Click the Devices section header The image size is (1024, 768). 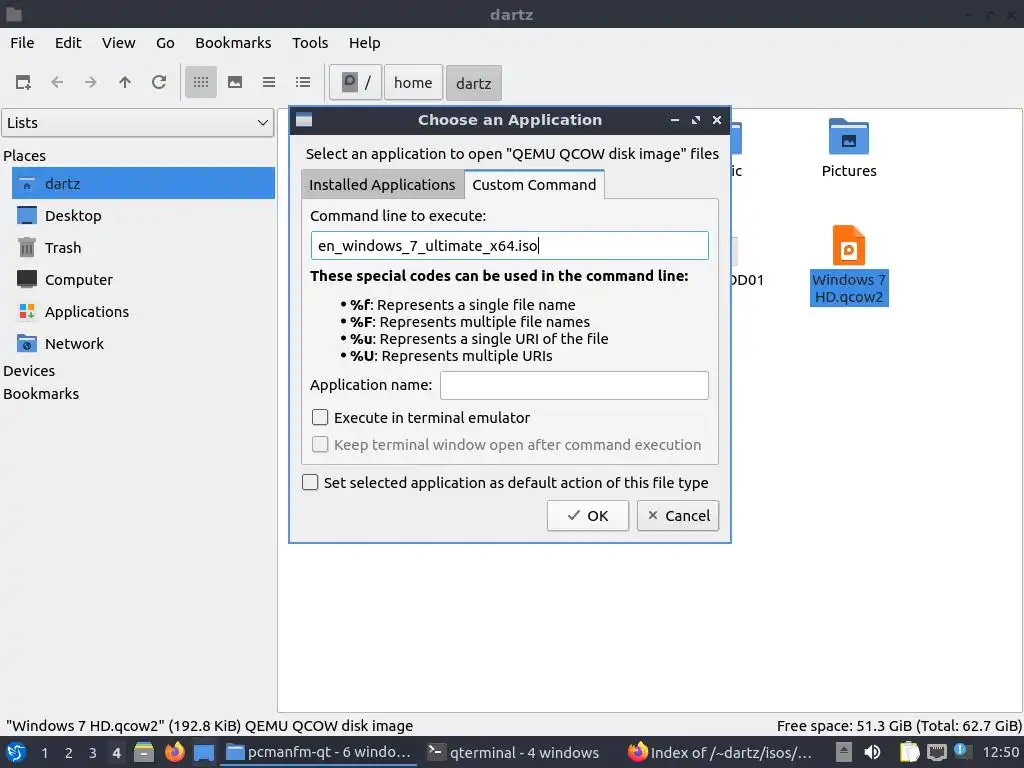pos(29,371)
